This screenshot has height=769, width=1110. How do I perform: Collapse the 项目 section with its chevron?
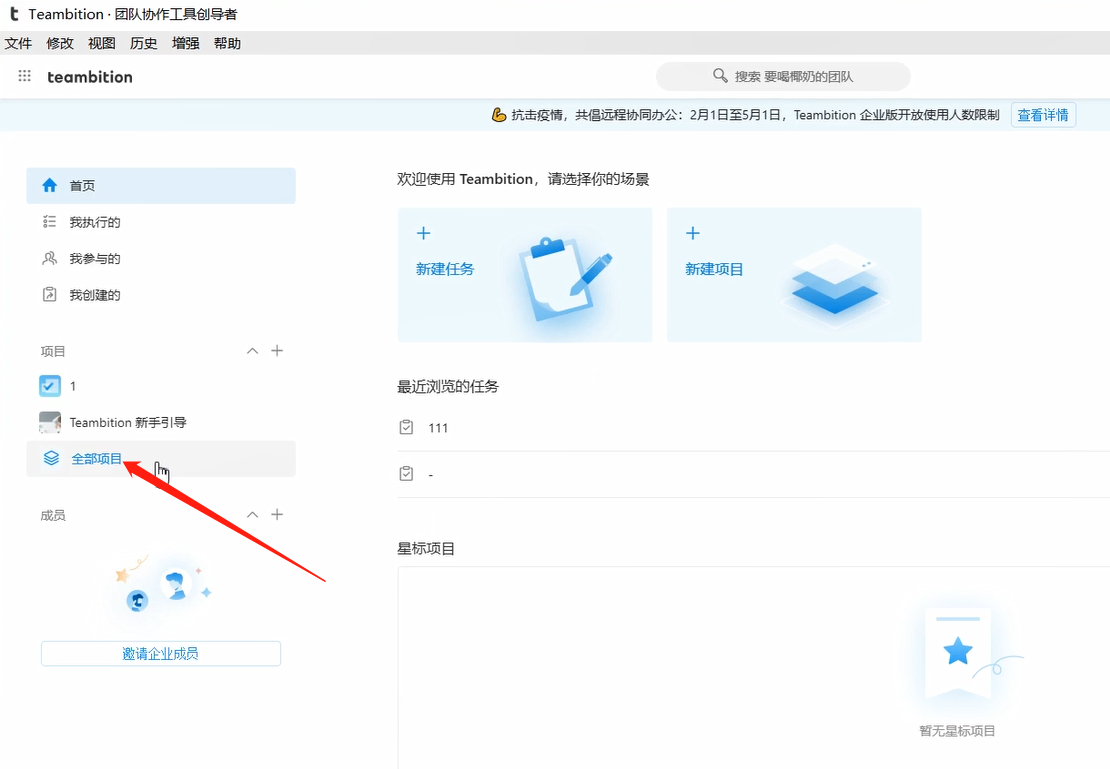pyautogui.click(x=252, y=350)
